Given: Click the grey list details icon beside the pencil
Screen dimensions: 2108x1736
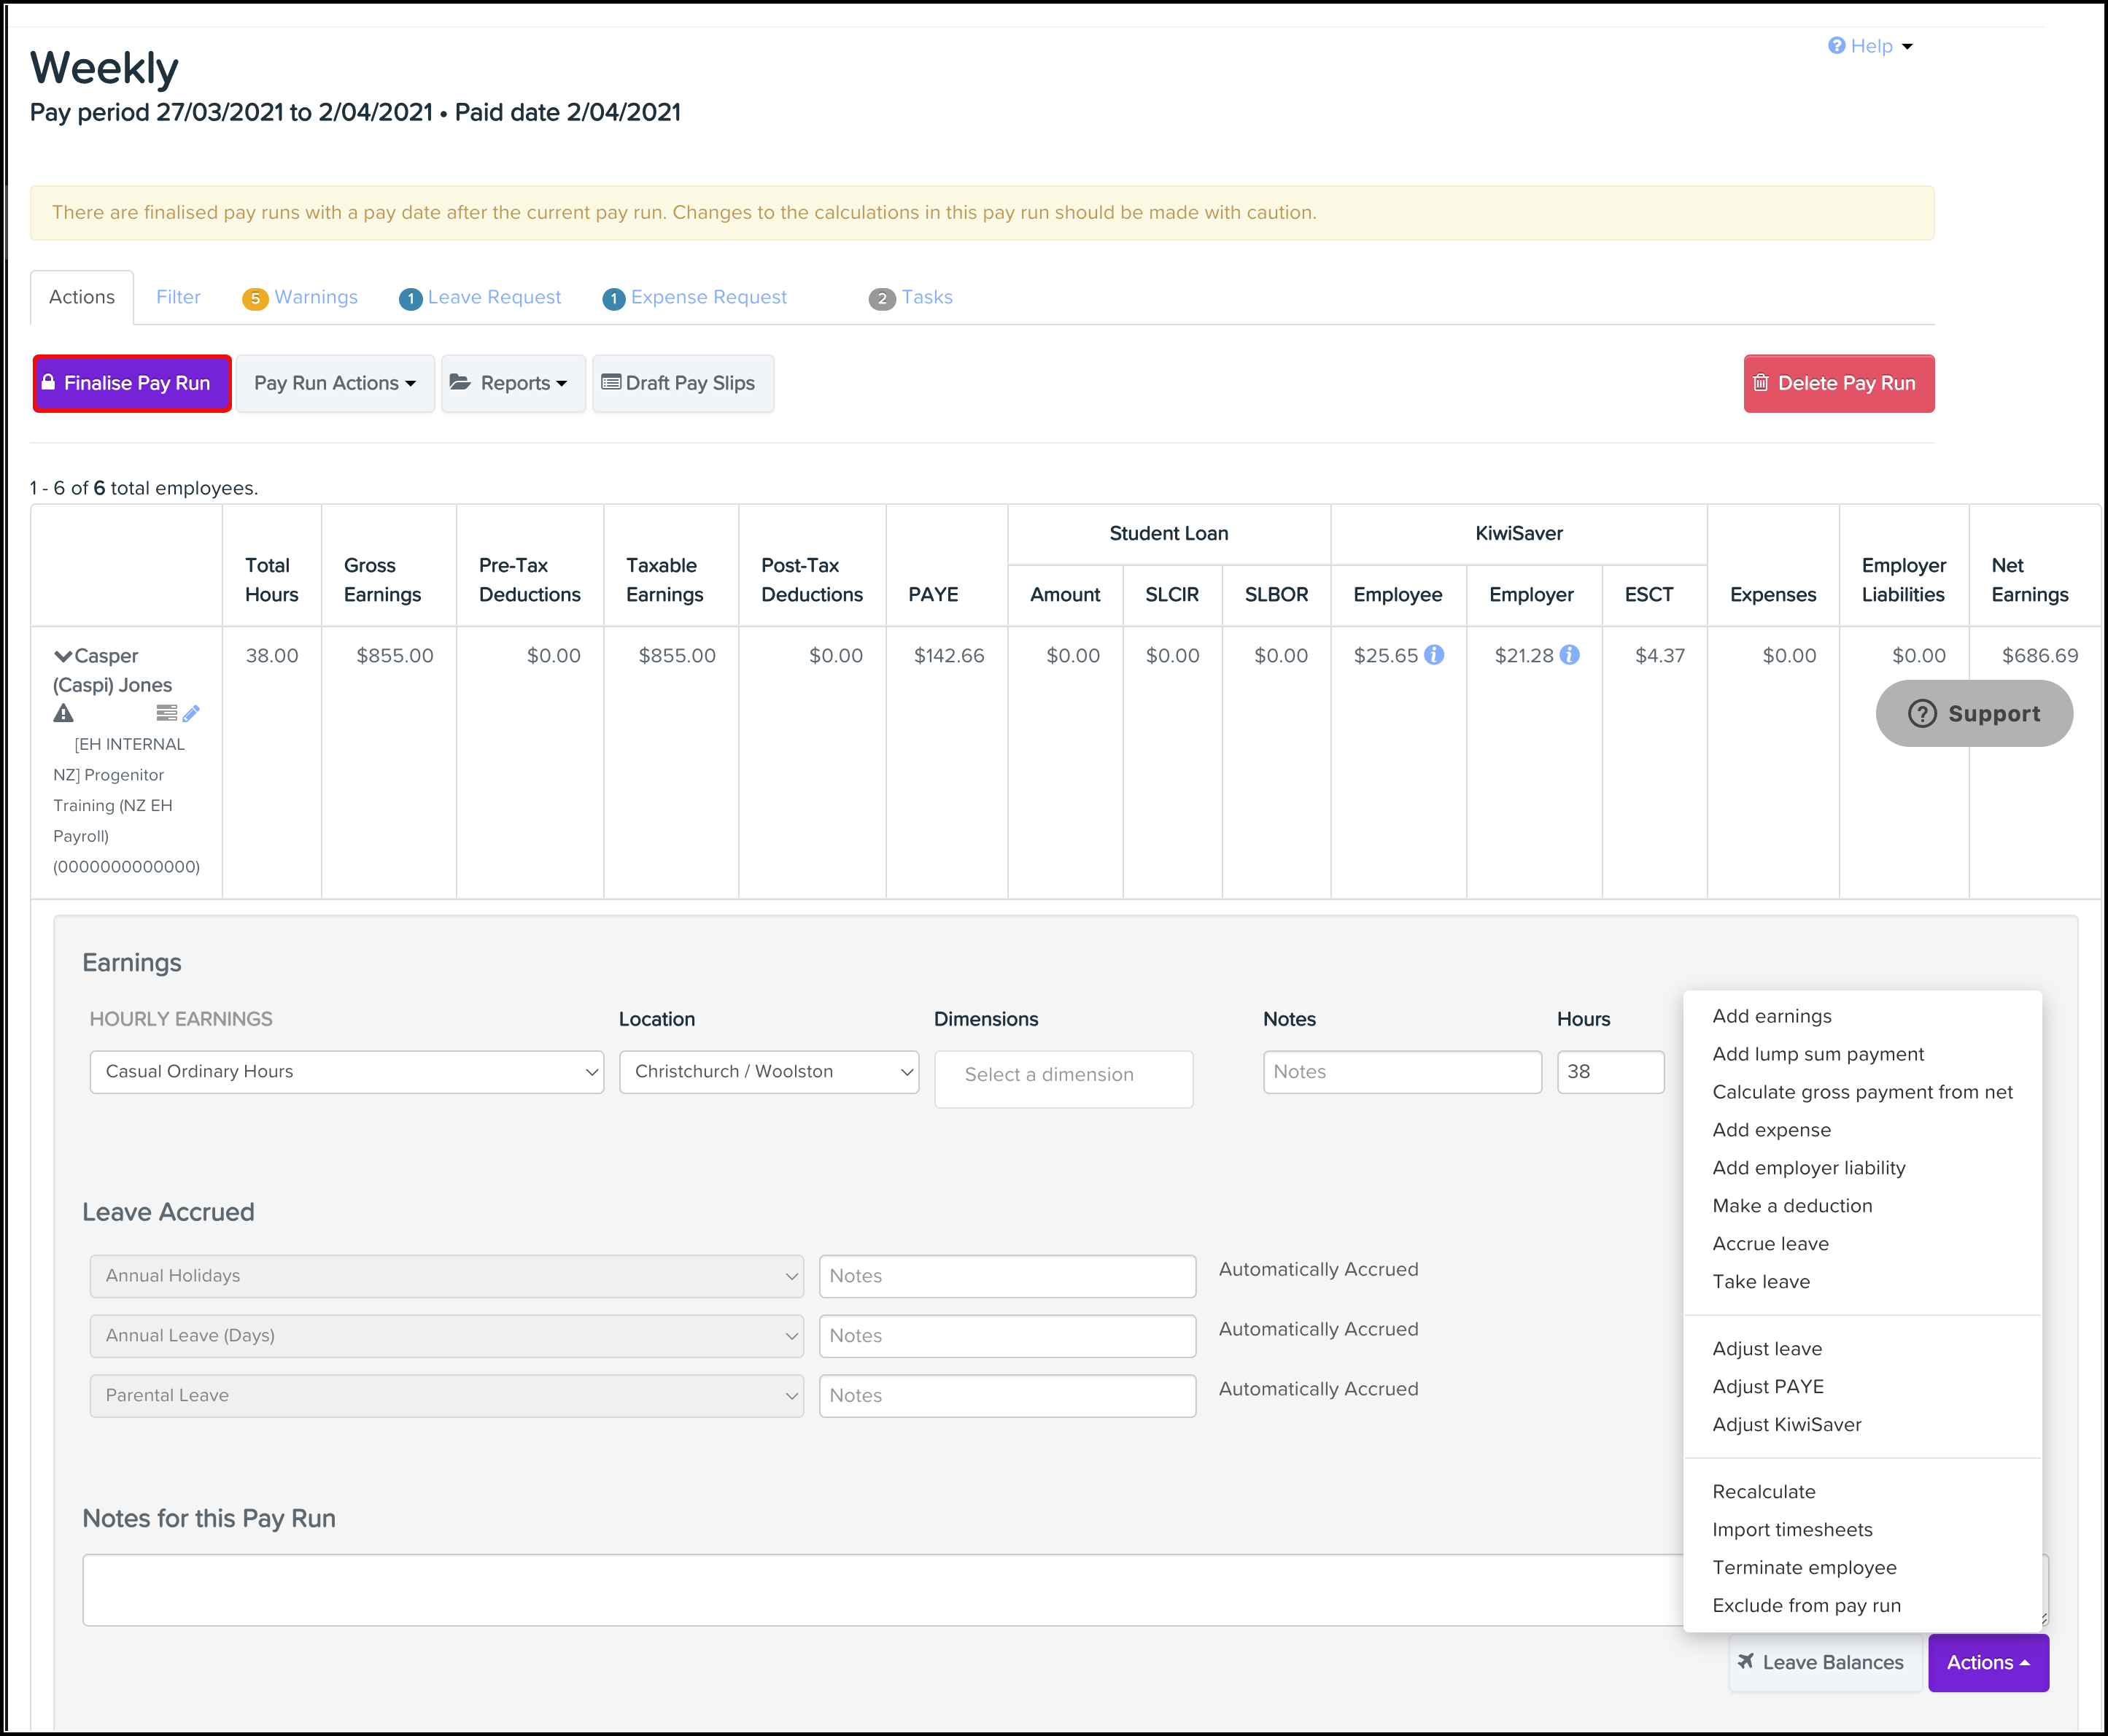Looking at the screenshot, I should pos(166,714).
